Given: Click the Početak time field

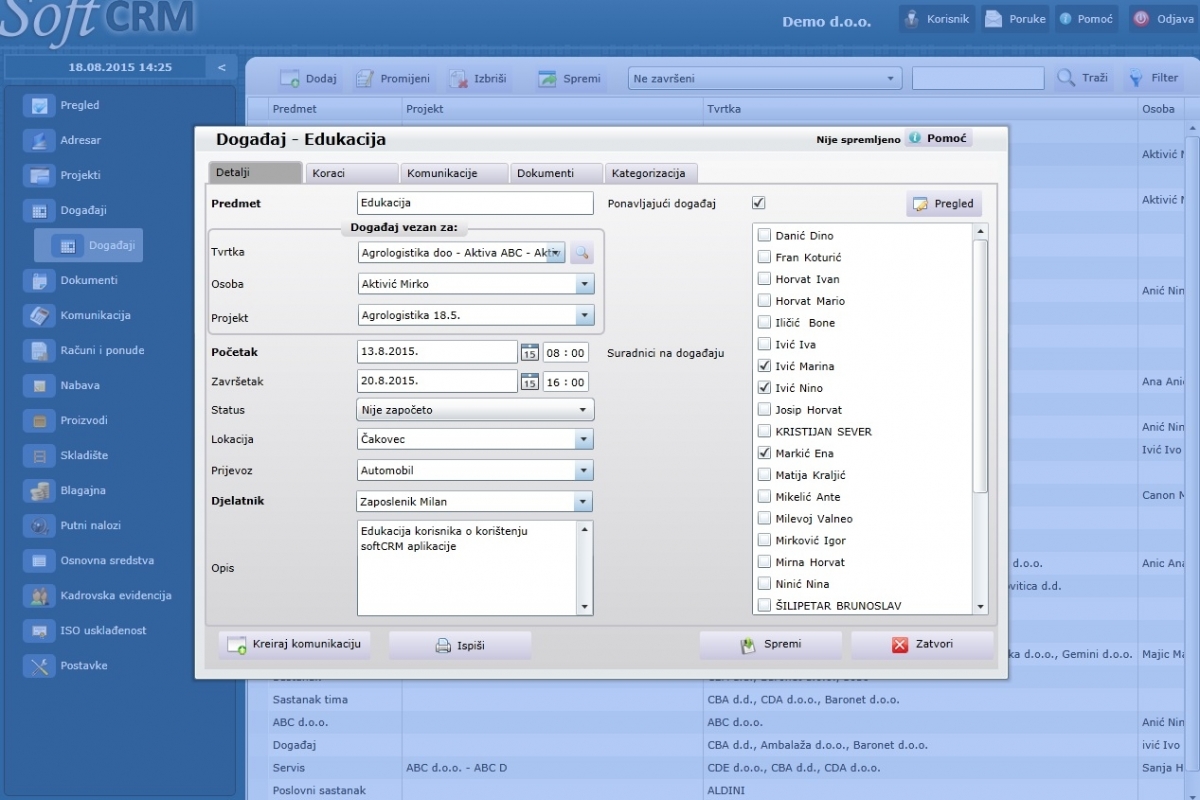Looking at the screenshot, I should pos(566,352).
